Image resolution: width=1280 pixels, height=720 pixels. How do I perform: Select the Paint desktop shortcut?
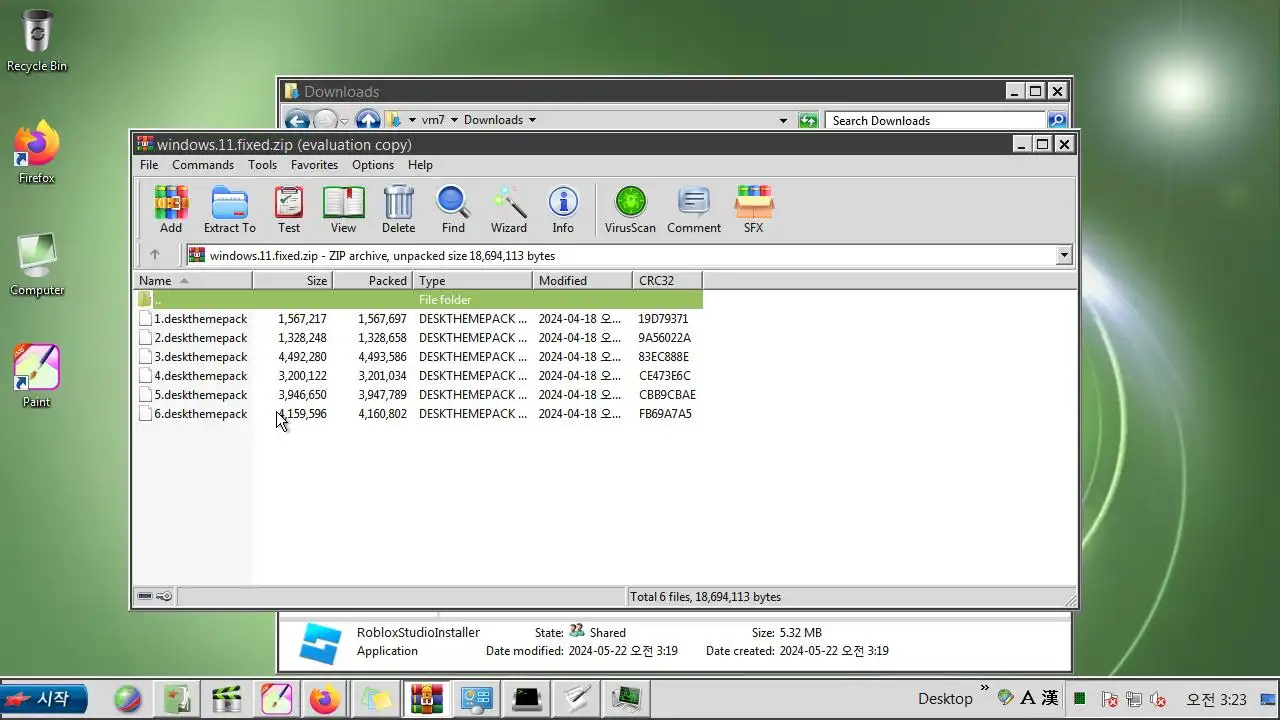[x=37, y=377]
